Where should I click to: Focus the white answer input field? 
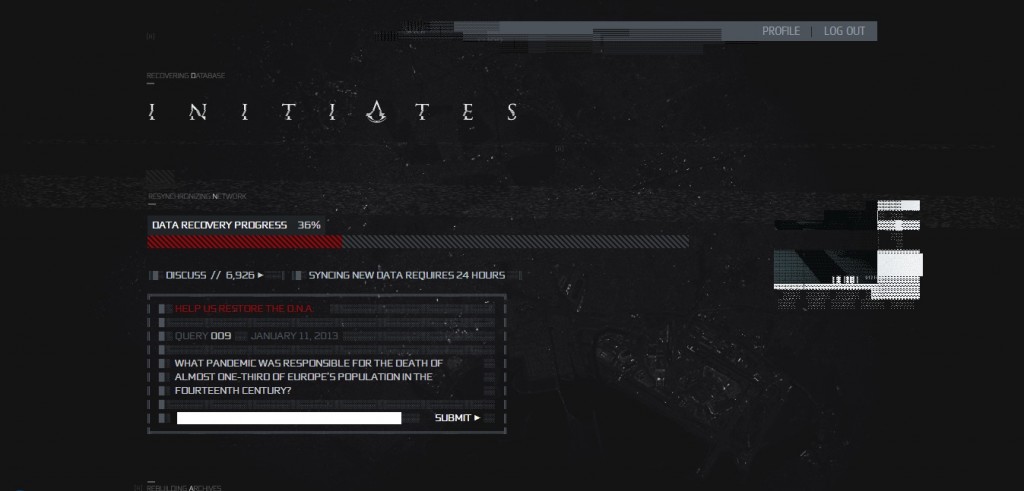[289, 418]
